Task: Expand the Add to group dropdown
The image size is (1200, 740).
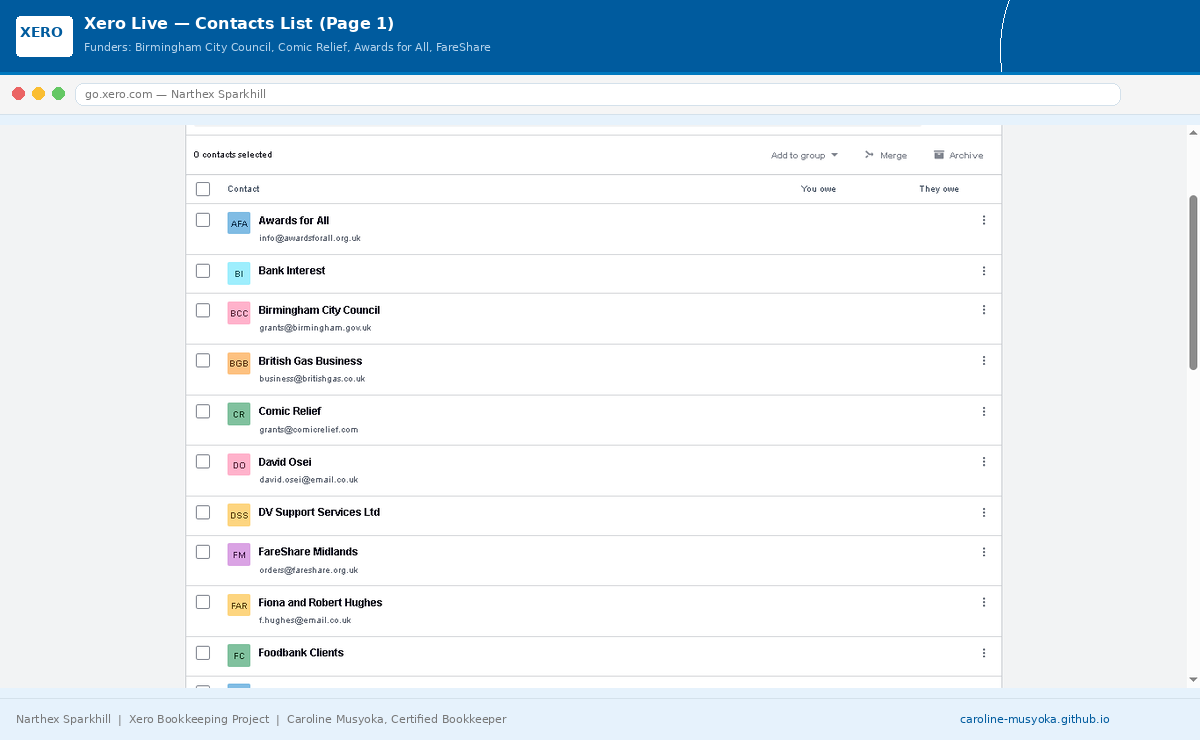Action: pos(804,155)
